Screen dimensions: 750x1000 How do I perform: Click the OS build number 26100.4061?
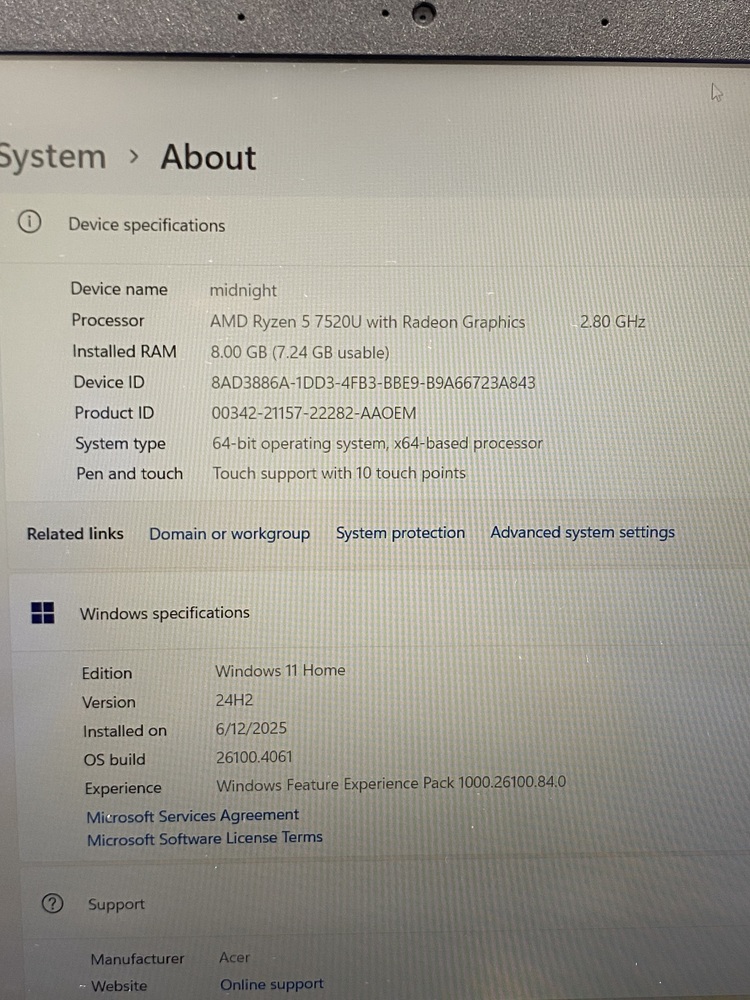pyautogui.click(x=254, y=758)
